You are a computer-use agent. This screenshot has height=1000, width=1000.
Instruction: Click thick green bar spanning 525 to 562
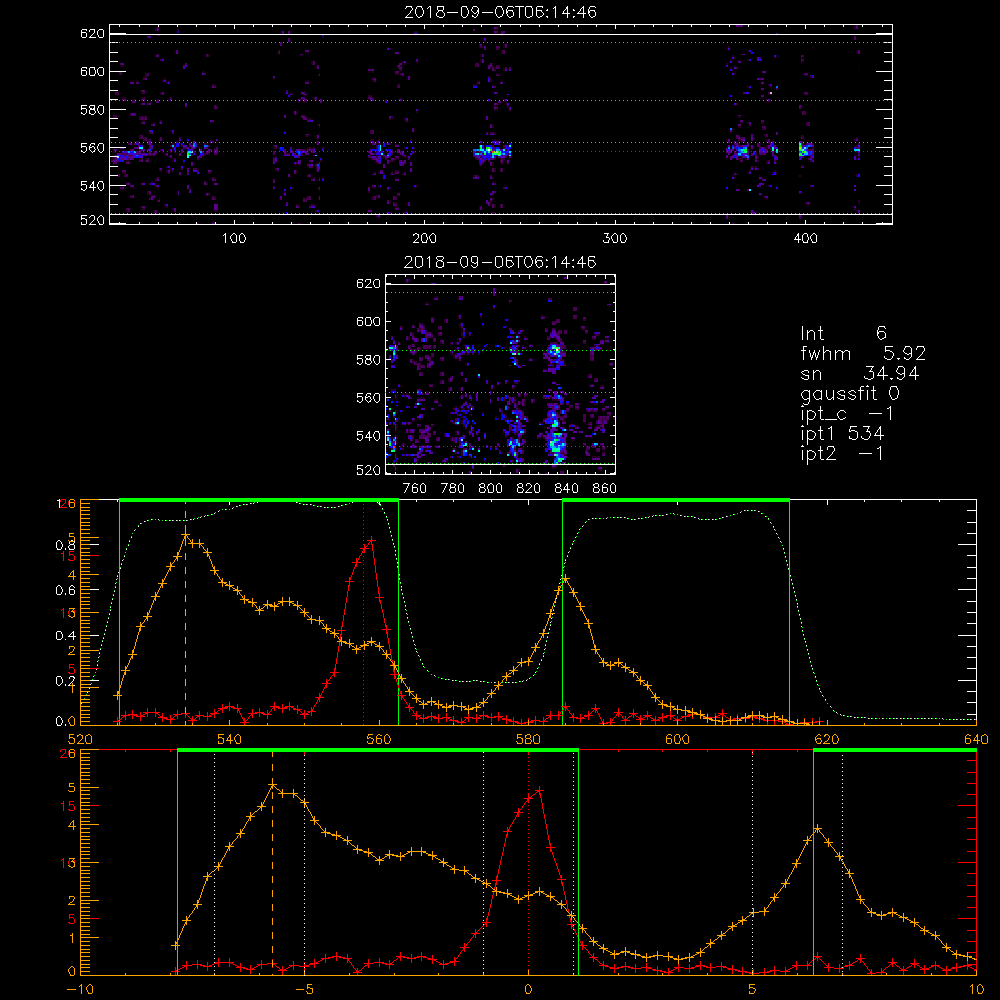tap(259, 501)
